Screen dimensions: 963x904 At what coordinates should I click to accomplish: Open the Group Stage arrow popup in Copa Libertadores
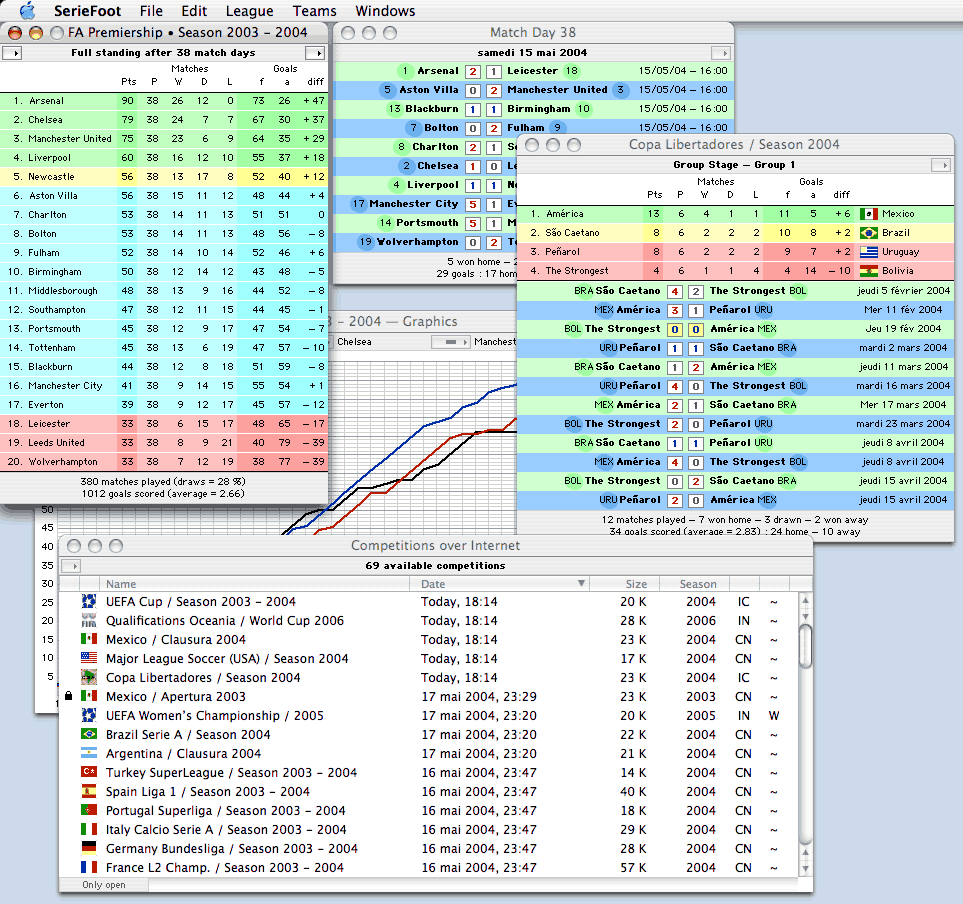coord(941,165)
